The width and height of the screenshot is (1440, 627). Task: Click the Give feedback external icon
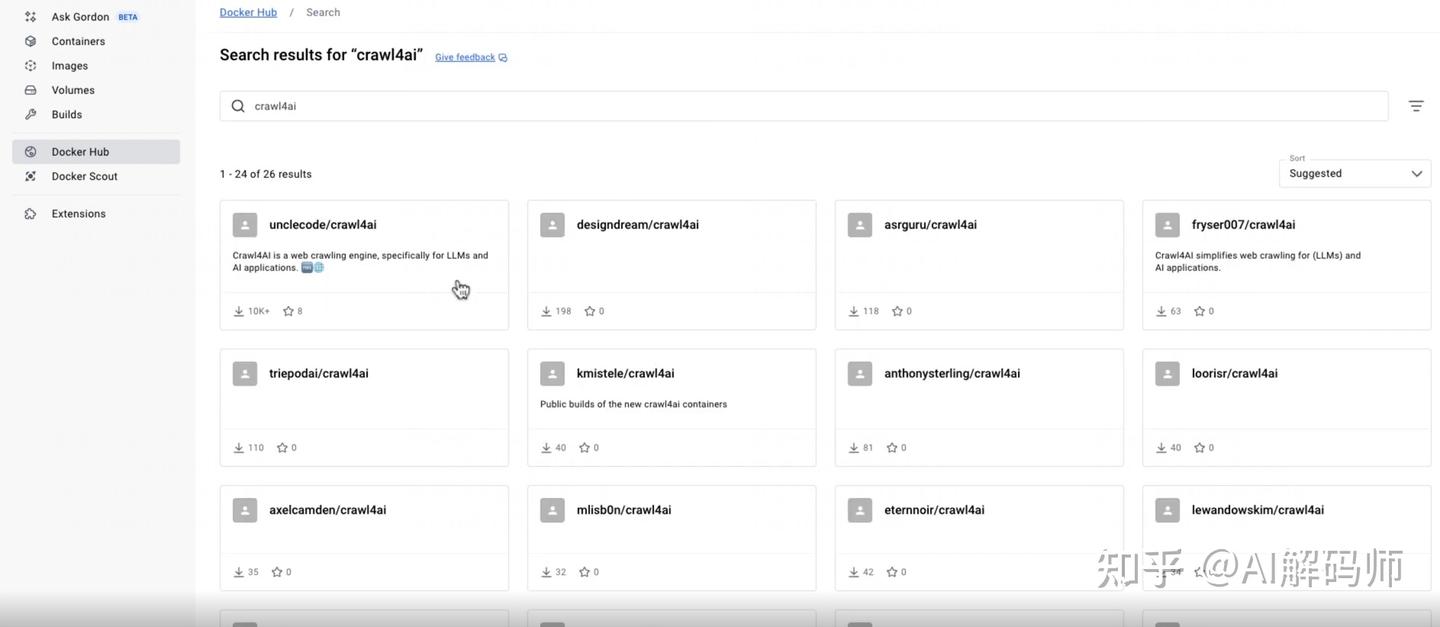[x=503, y=58]
